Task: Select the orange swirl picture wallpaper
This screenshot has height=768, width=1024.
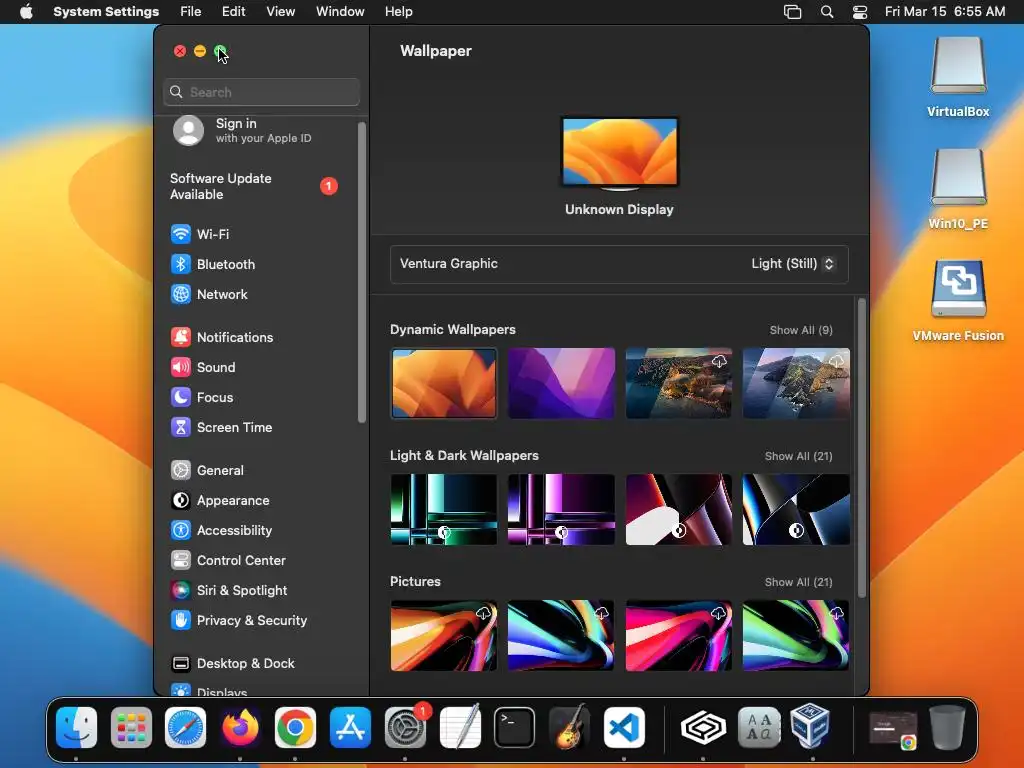Action: [443, 635]
